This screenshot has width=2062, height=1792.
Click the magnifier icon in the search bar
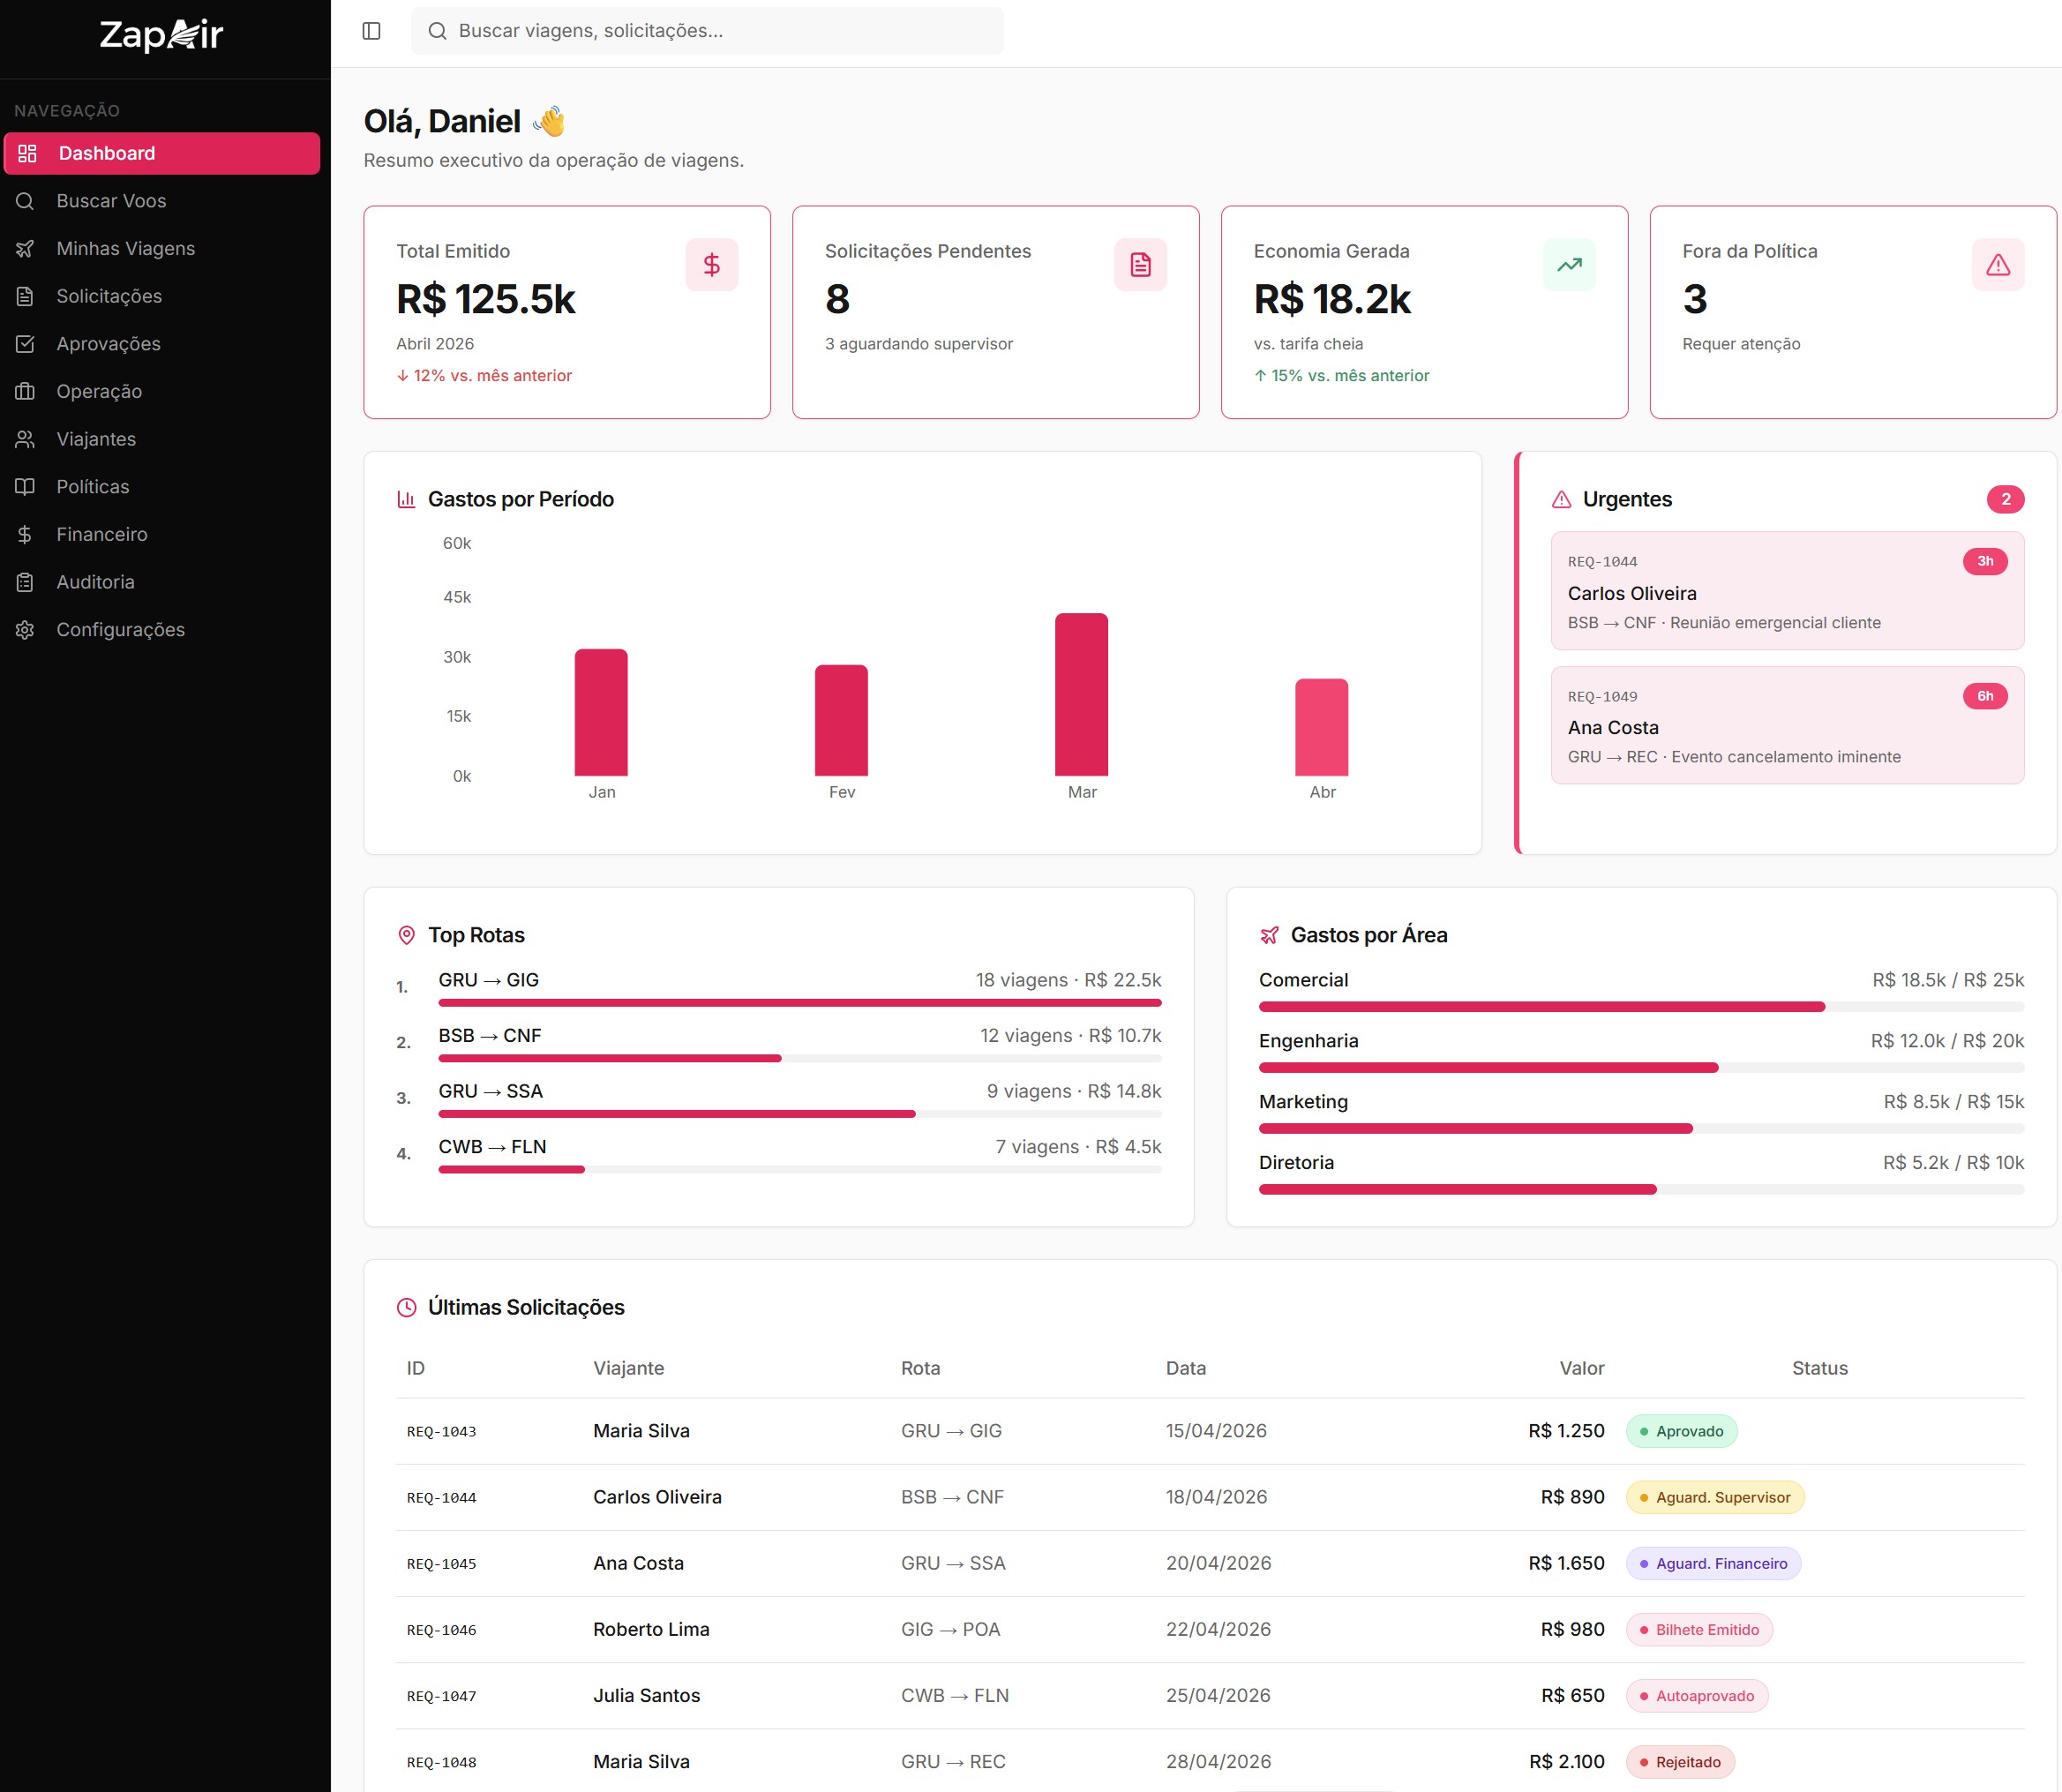point(437,31)
